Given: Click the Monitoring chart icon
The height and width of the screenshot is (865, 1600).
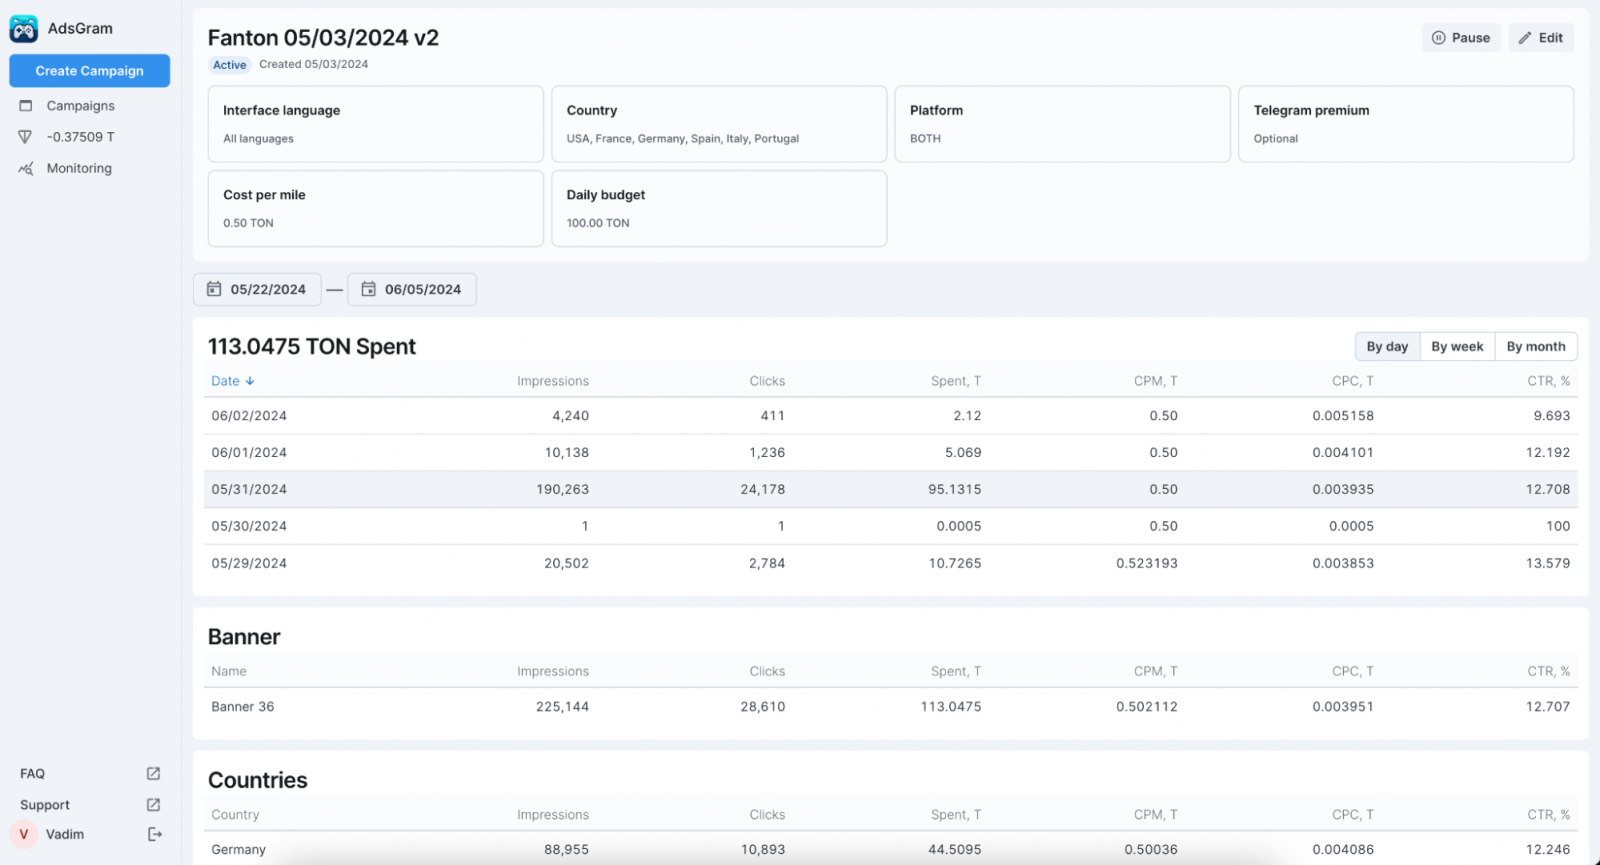Looking at the screenshot, I should pos(26,169).
